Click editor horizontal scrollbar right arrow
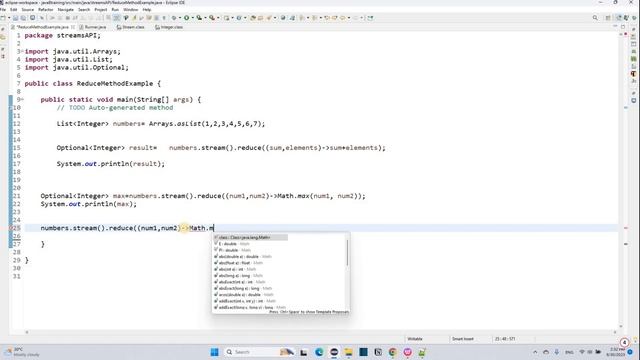This screenshot has width=640, height=360. tap(615, 332)
